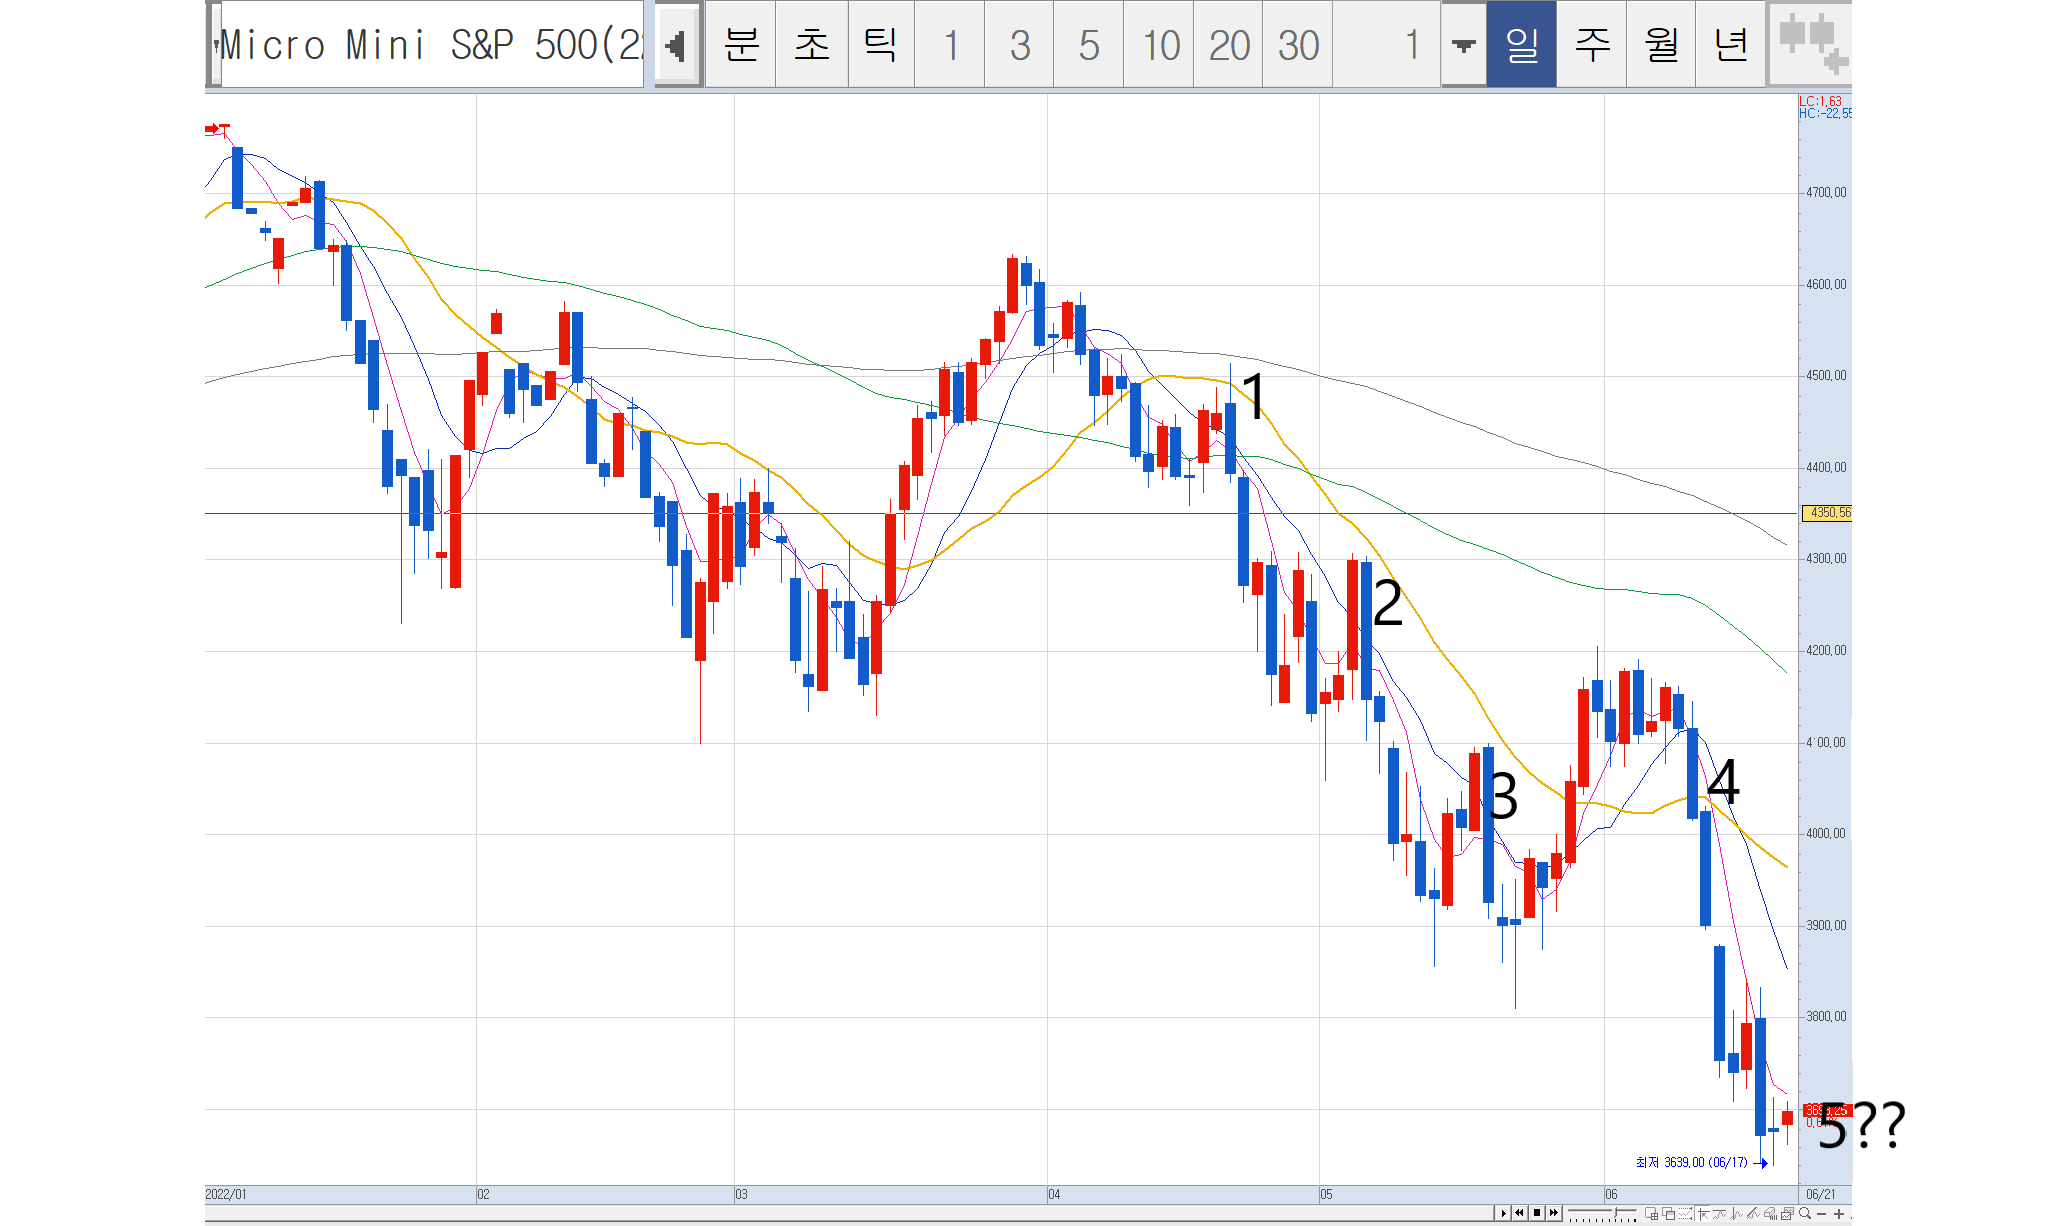Open the Micro Mini S&P 500 symbol selector

[430, 45]
